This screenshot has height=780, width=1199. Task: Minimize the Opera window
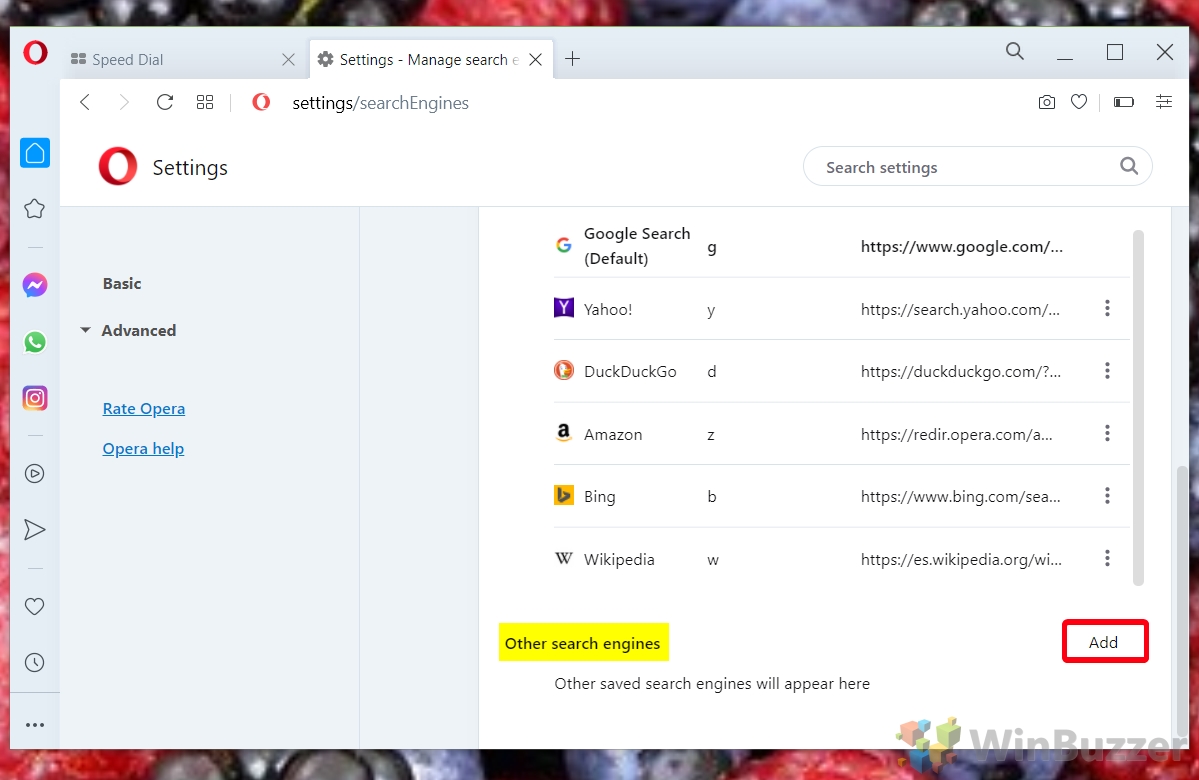pyautogui.click(x=1064, y=57)
